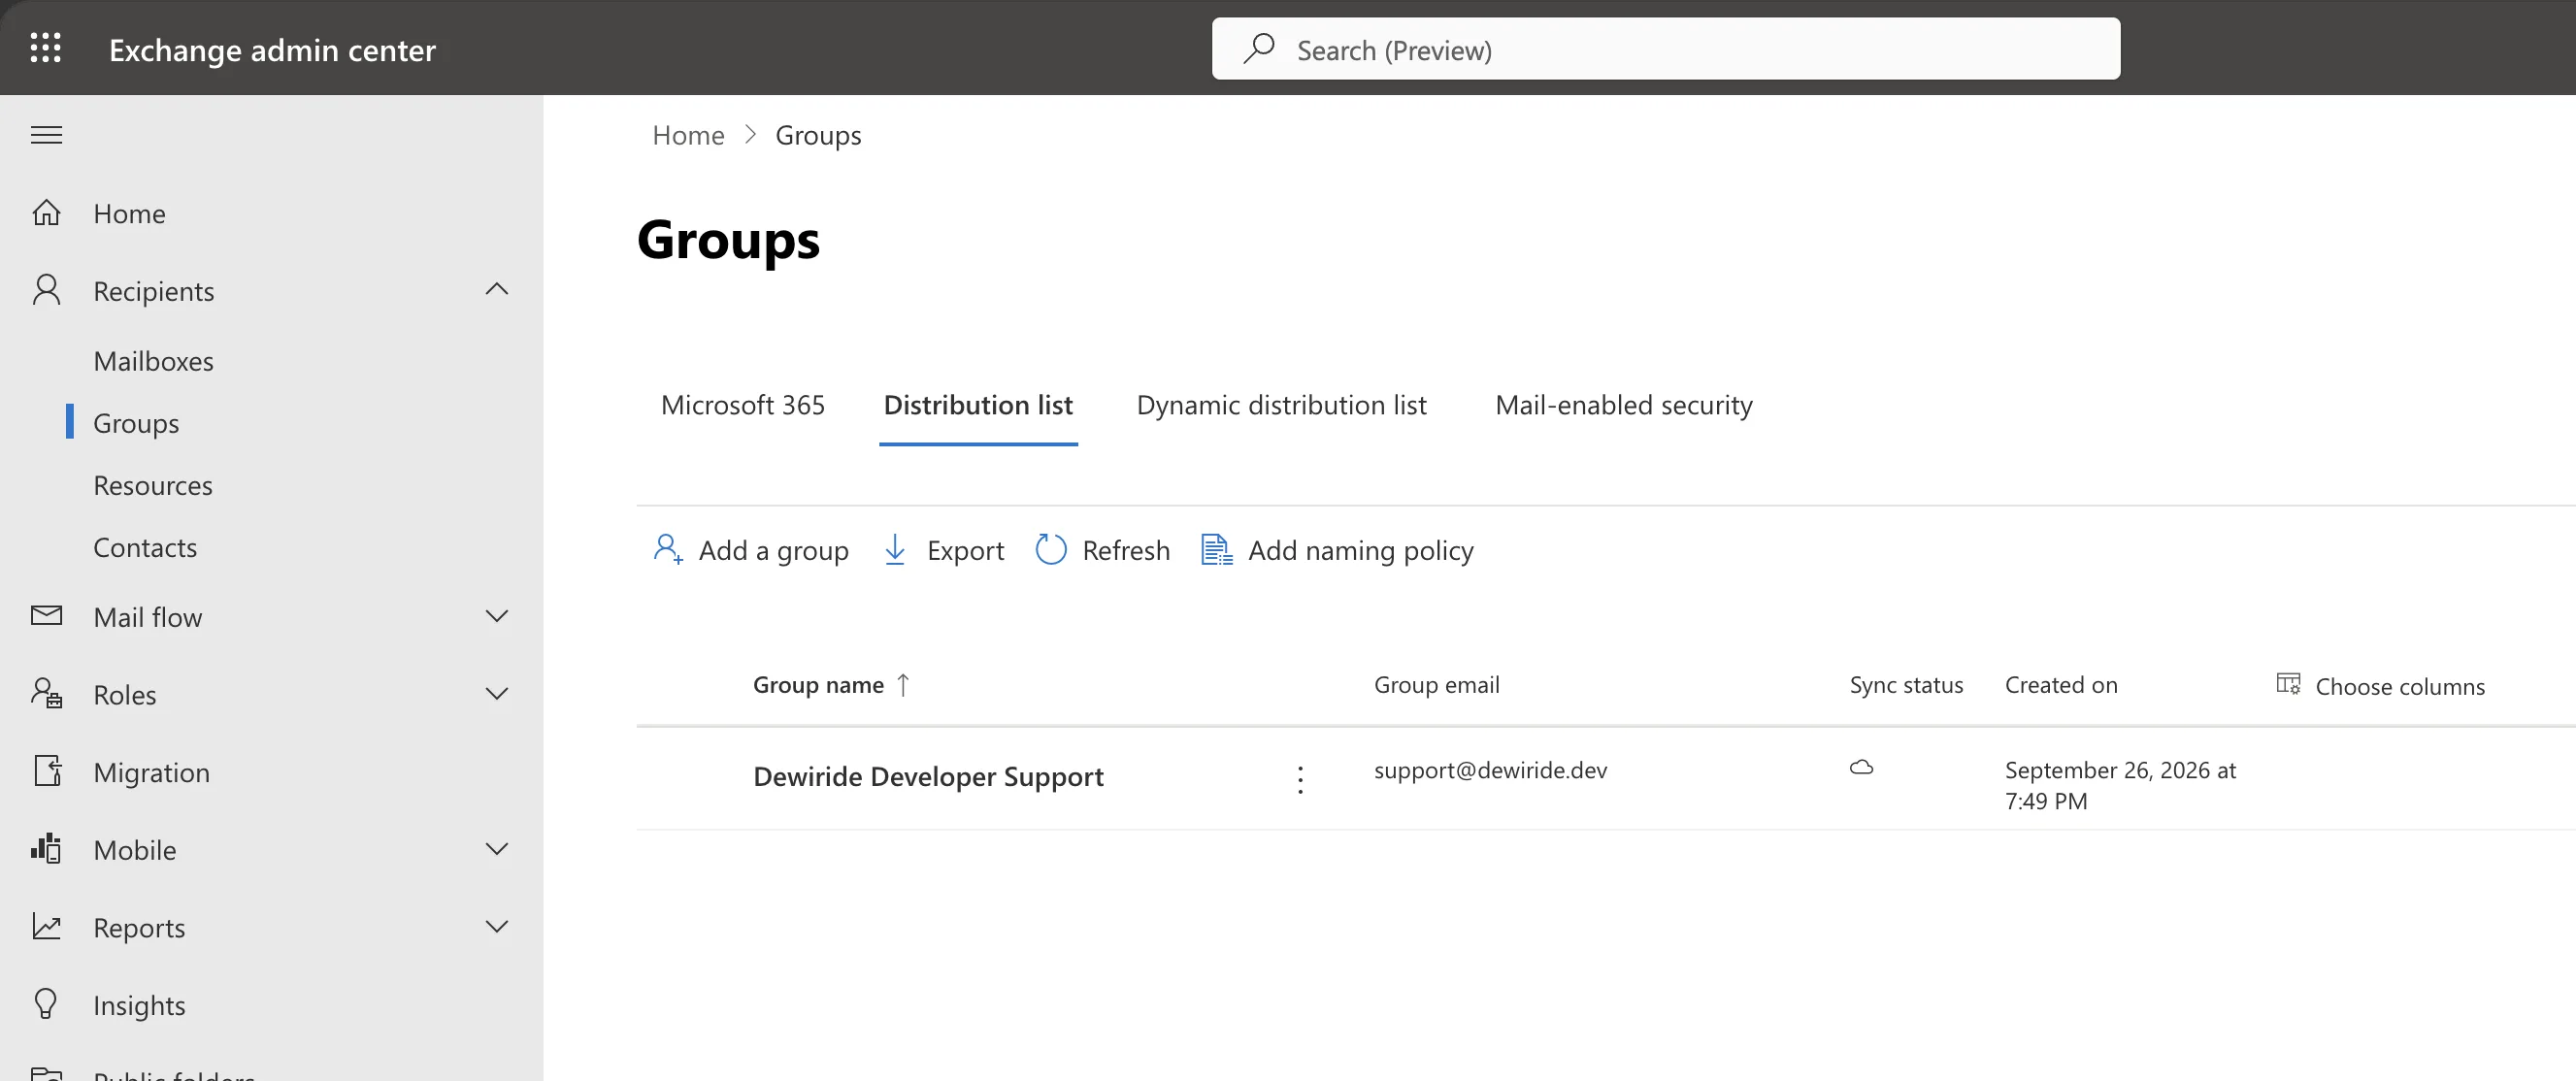This screenshot has height=1081, width=2576.
Task: Click the Add naming policy document icon
Action: pos(1216,549)
